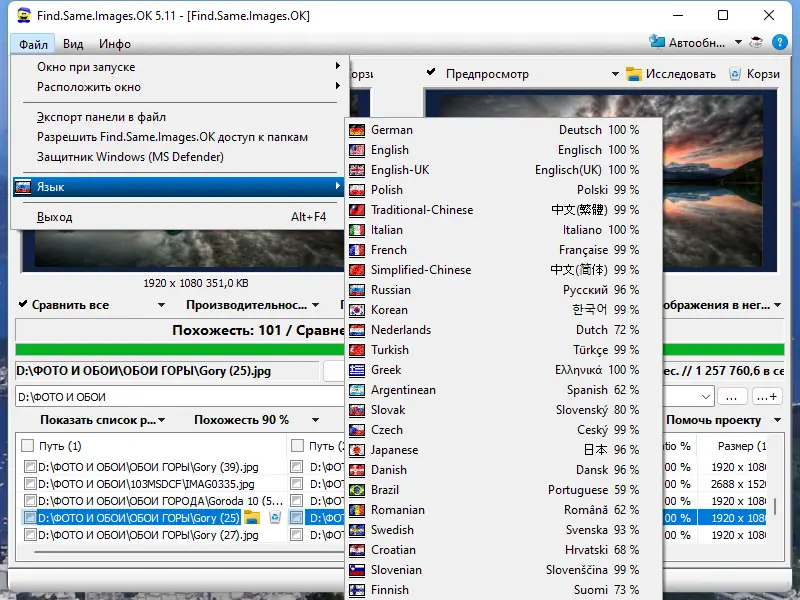Check the Gory (39).jpg row checkbox
800x600 pixels.
[30, 466]
